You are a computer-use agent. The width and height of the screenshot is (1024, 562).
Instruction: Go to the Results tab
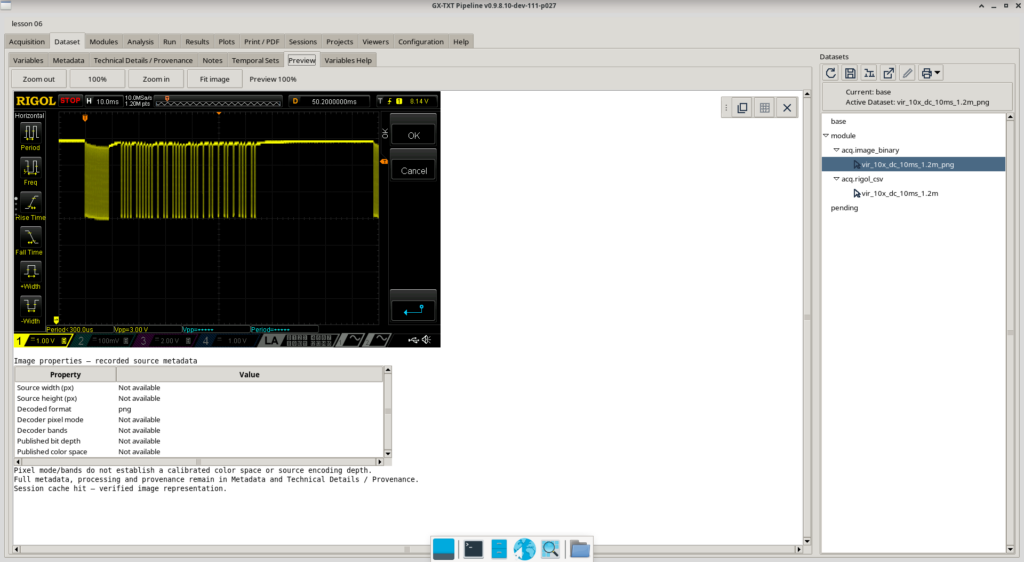197,42
